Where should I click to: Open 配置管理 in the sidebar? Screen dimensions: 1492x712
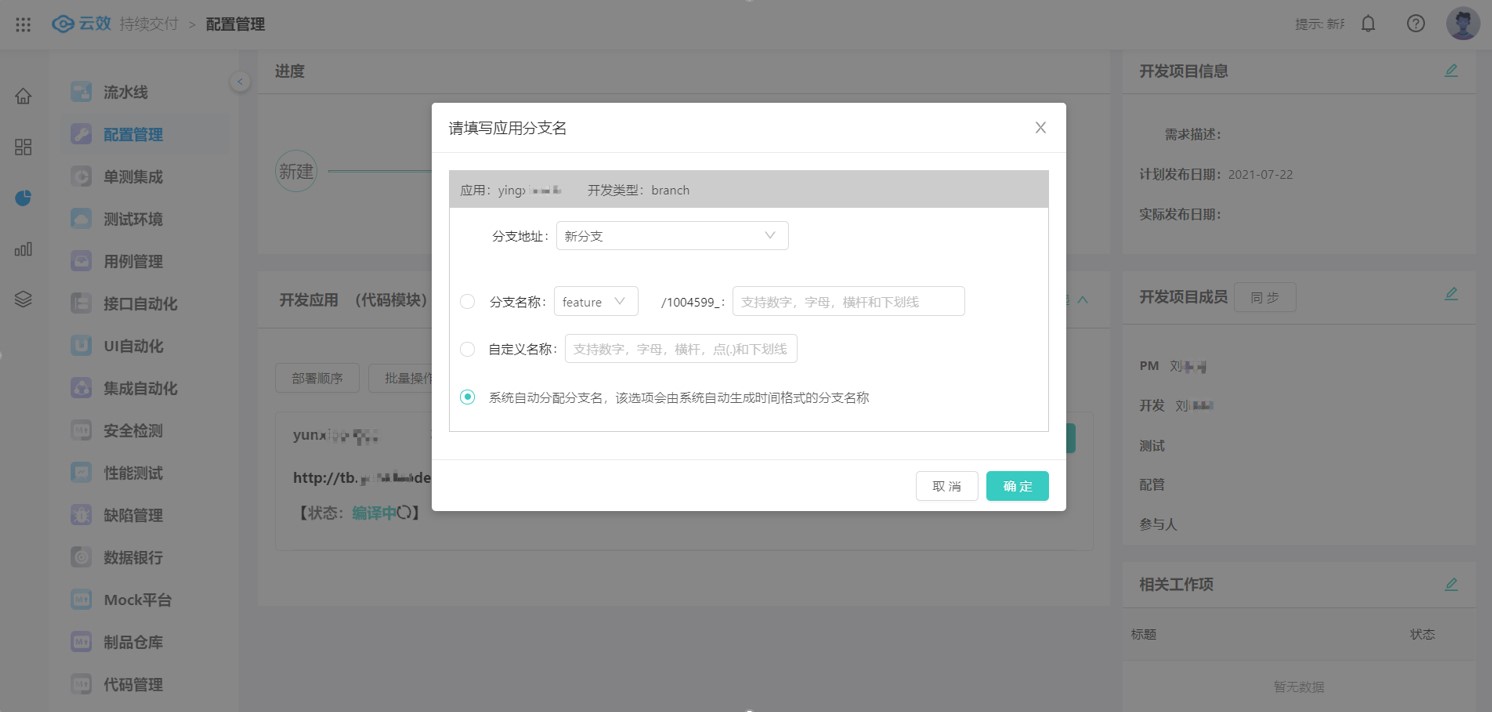click(x=133, y=135)
